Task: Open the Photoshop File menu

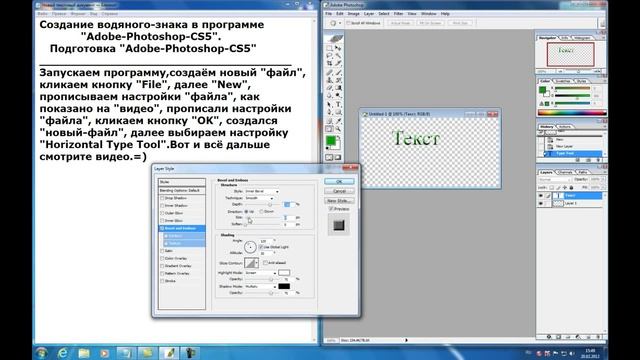Action: click(329, 14)
